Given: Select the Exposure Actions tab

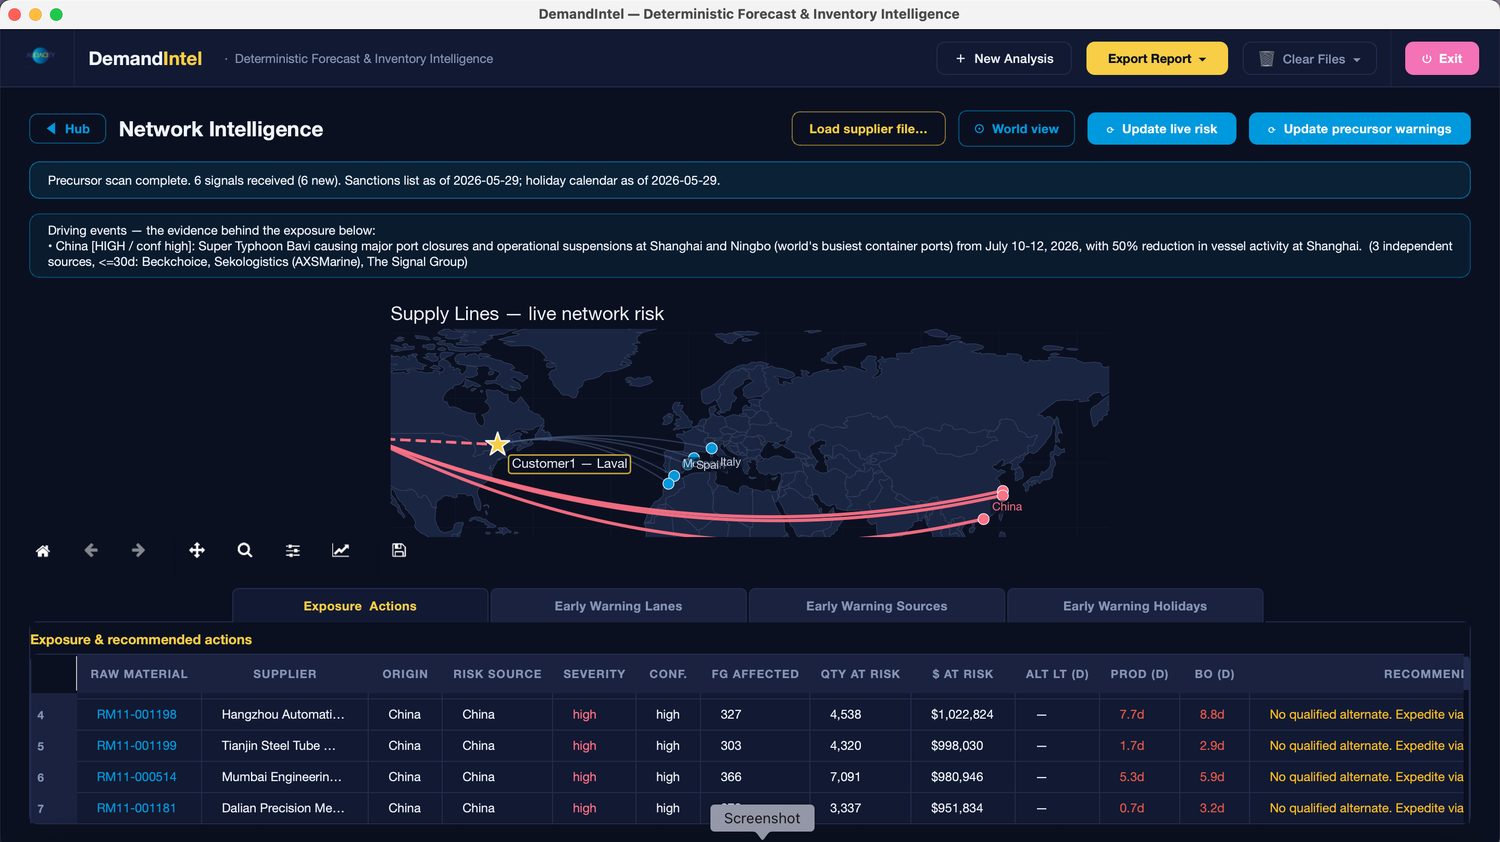Looking at the screenshot, I should 360,606.
